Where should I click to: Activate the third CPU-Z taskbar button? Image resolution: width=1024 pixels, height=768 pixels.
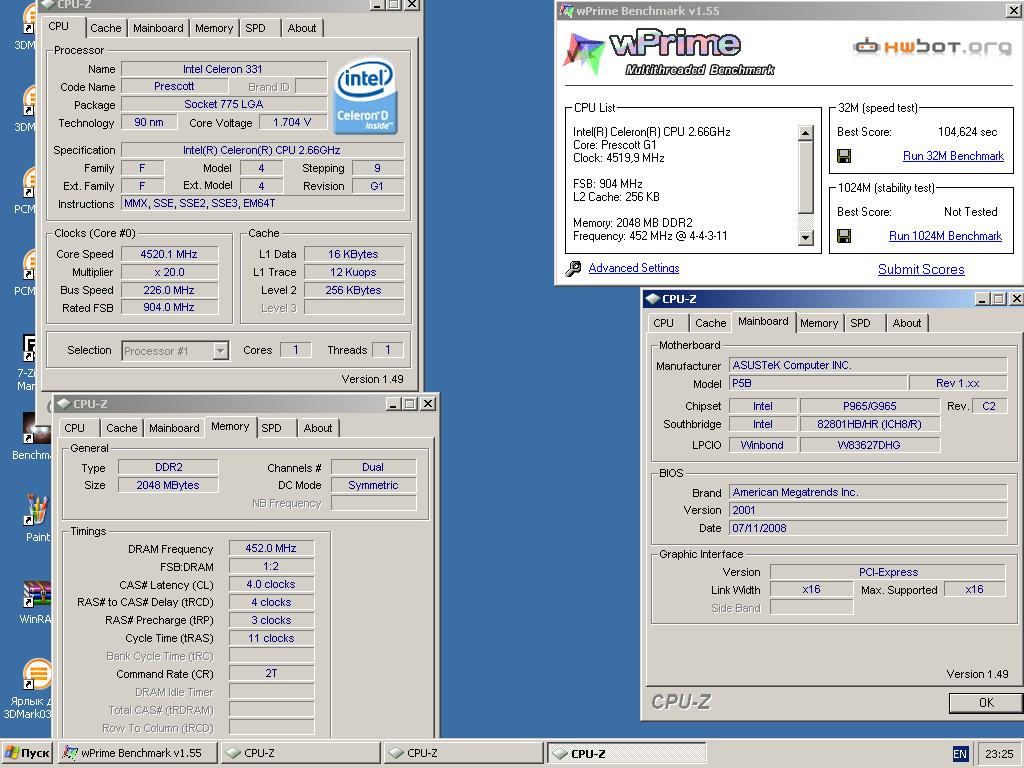[x=626, y=753]
